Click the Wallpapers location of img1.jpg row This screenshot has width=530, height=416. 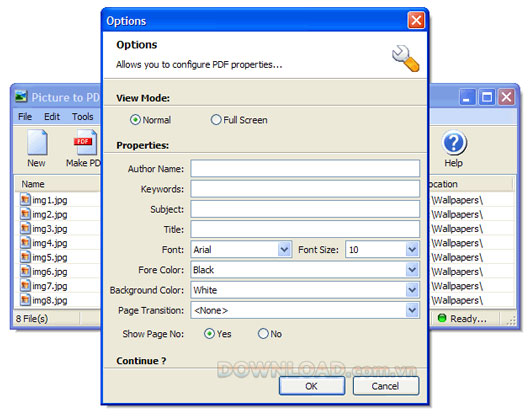click(457, 200)
